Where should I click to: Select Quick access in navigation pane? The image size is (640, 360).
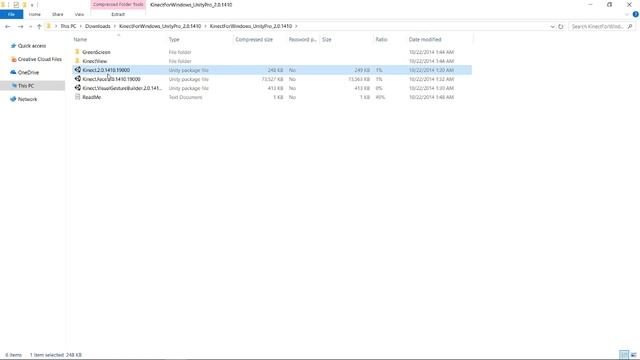tap(32, 46)
